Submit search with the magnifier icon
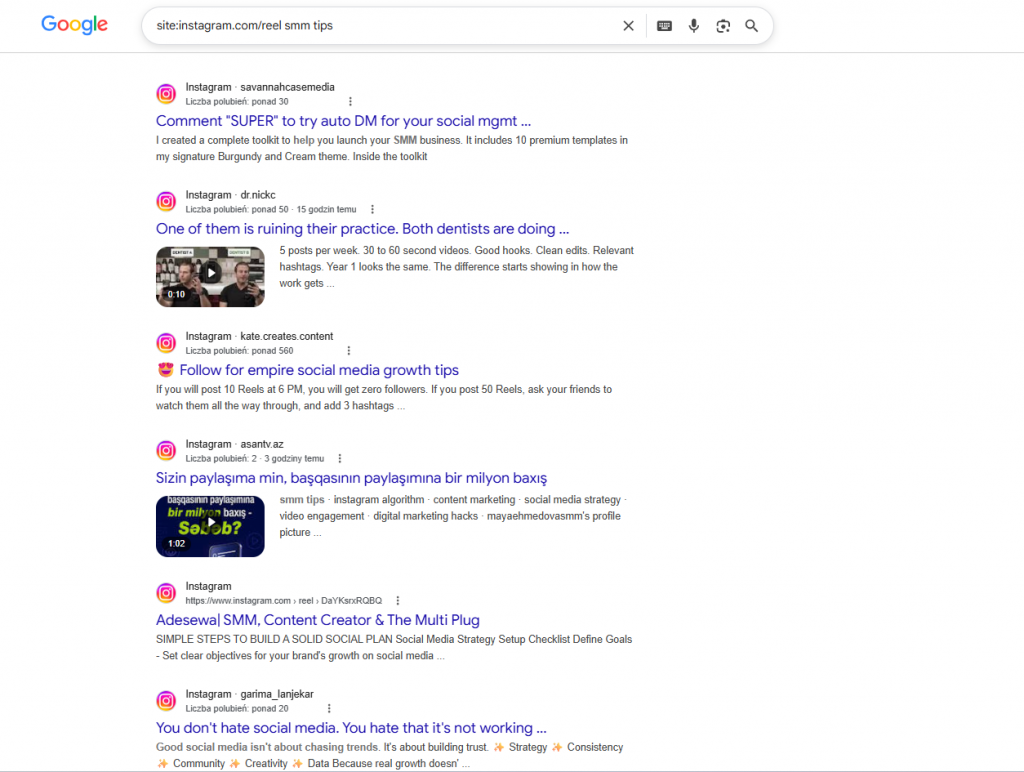 click(752, 25)
